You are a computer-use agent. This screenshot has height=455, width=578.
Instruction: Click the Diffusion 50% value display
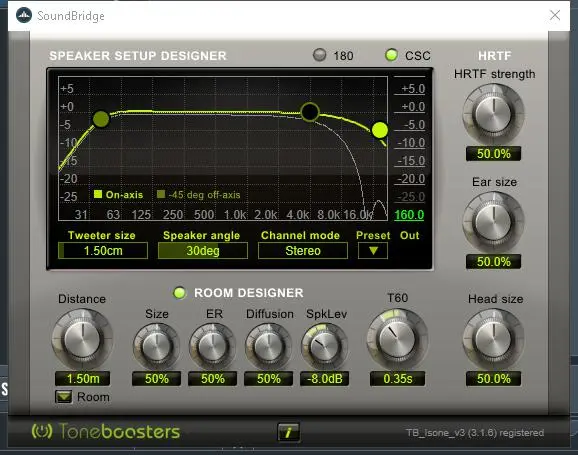pyautogui.click(x=268, y=379)
